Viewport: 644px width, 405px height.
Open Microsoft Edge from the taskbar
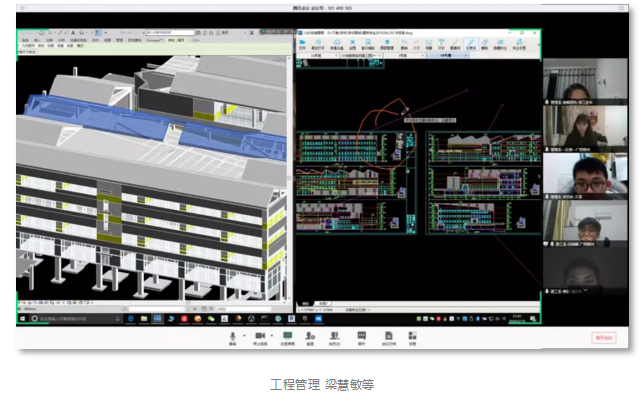click(131, 319)
